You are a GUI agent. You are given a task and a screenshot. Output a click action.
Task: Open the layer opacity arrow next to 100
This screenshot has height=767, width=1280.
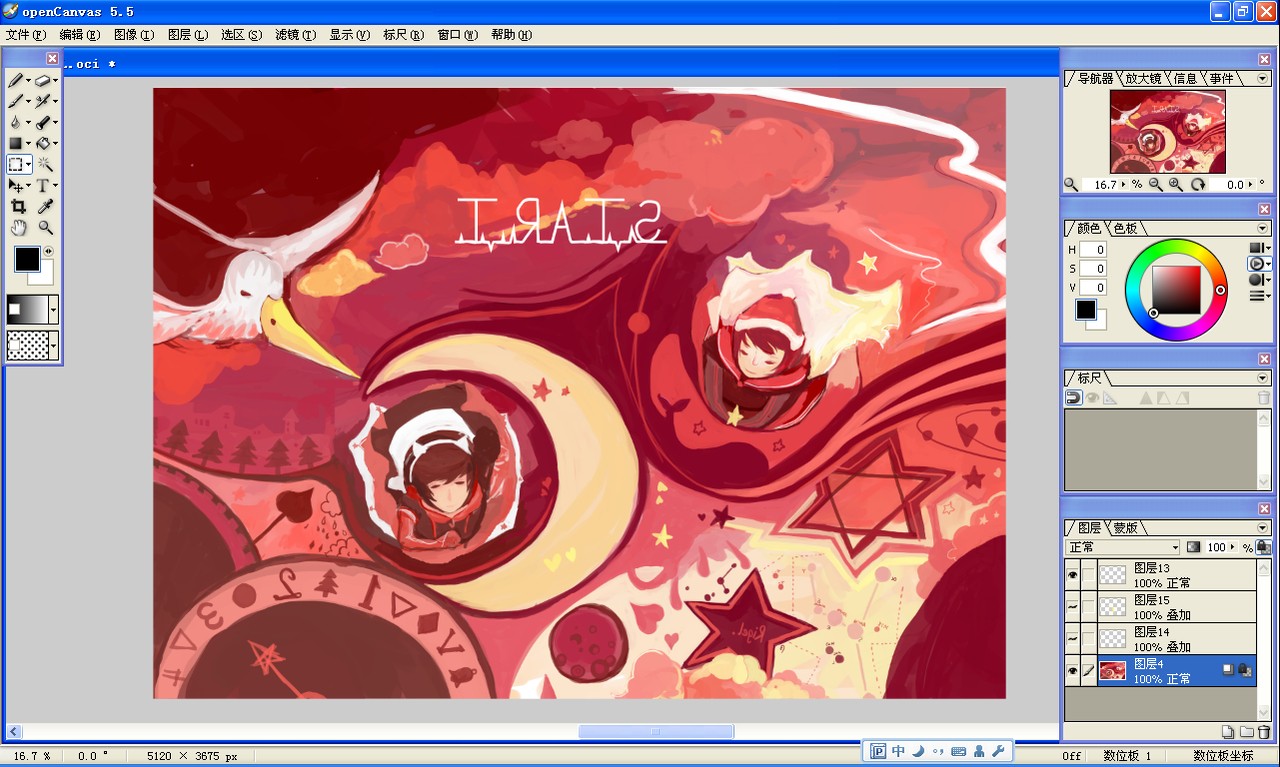point(1232,547)
